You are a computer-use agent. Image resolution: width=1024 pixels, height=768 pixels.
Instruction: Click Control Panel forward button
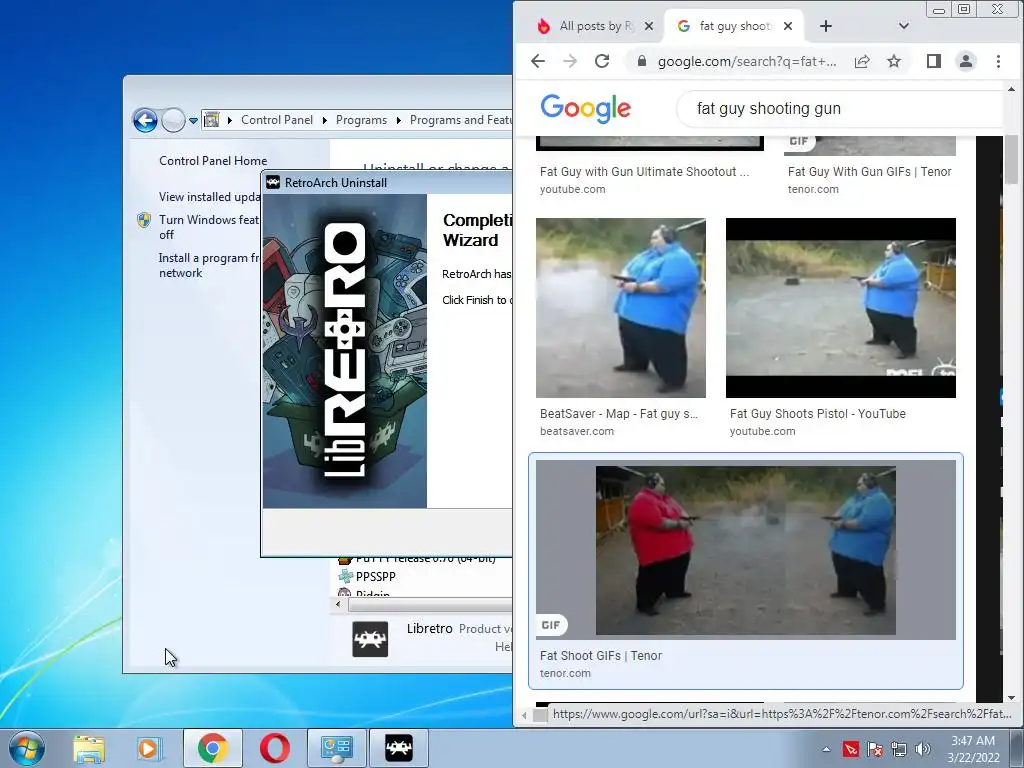(x=173, y=120)
